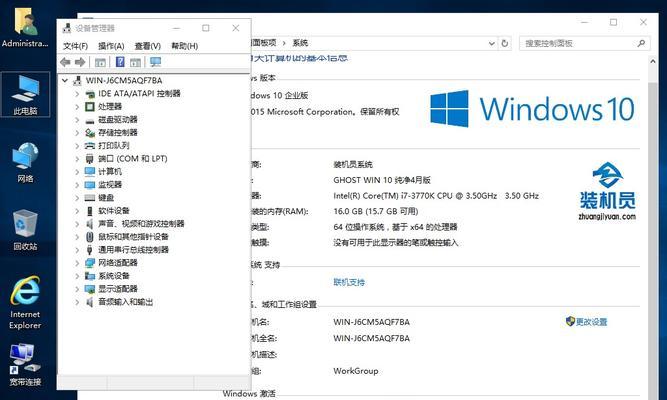Expand the 声音、视频和游戏控制器 node
The width and height of the screenshot is (667, 400).
[77, 224]
